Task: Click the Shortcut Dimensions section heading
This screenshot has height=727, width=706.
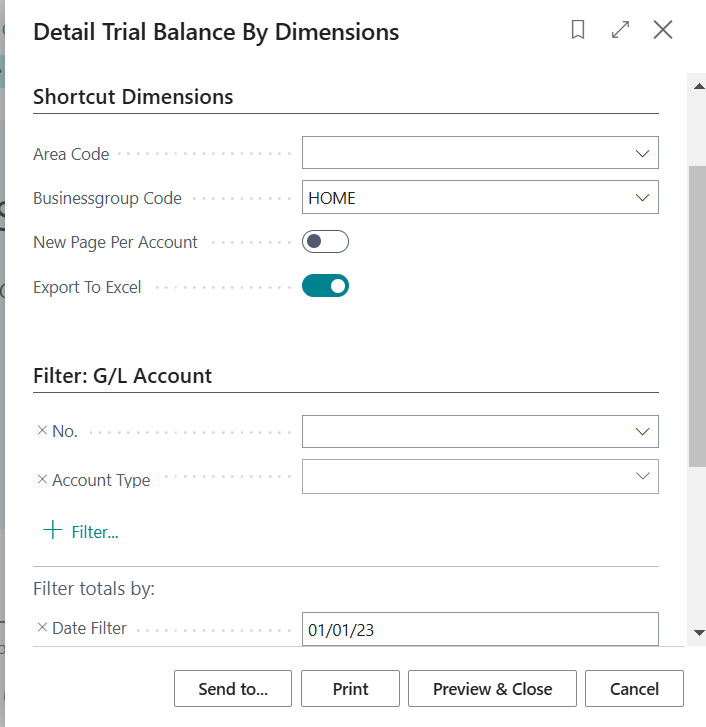Action: pyautogui.click(x=133, y=96)
